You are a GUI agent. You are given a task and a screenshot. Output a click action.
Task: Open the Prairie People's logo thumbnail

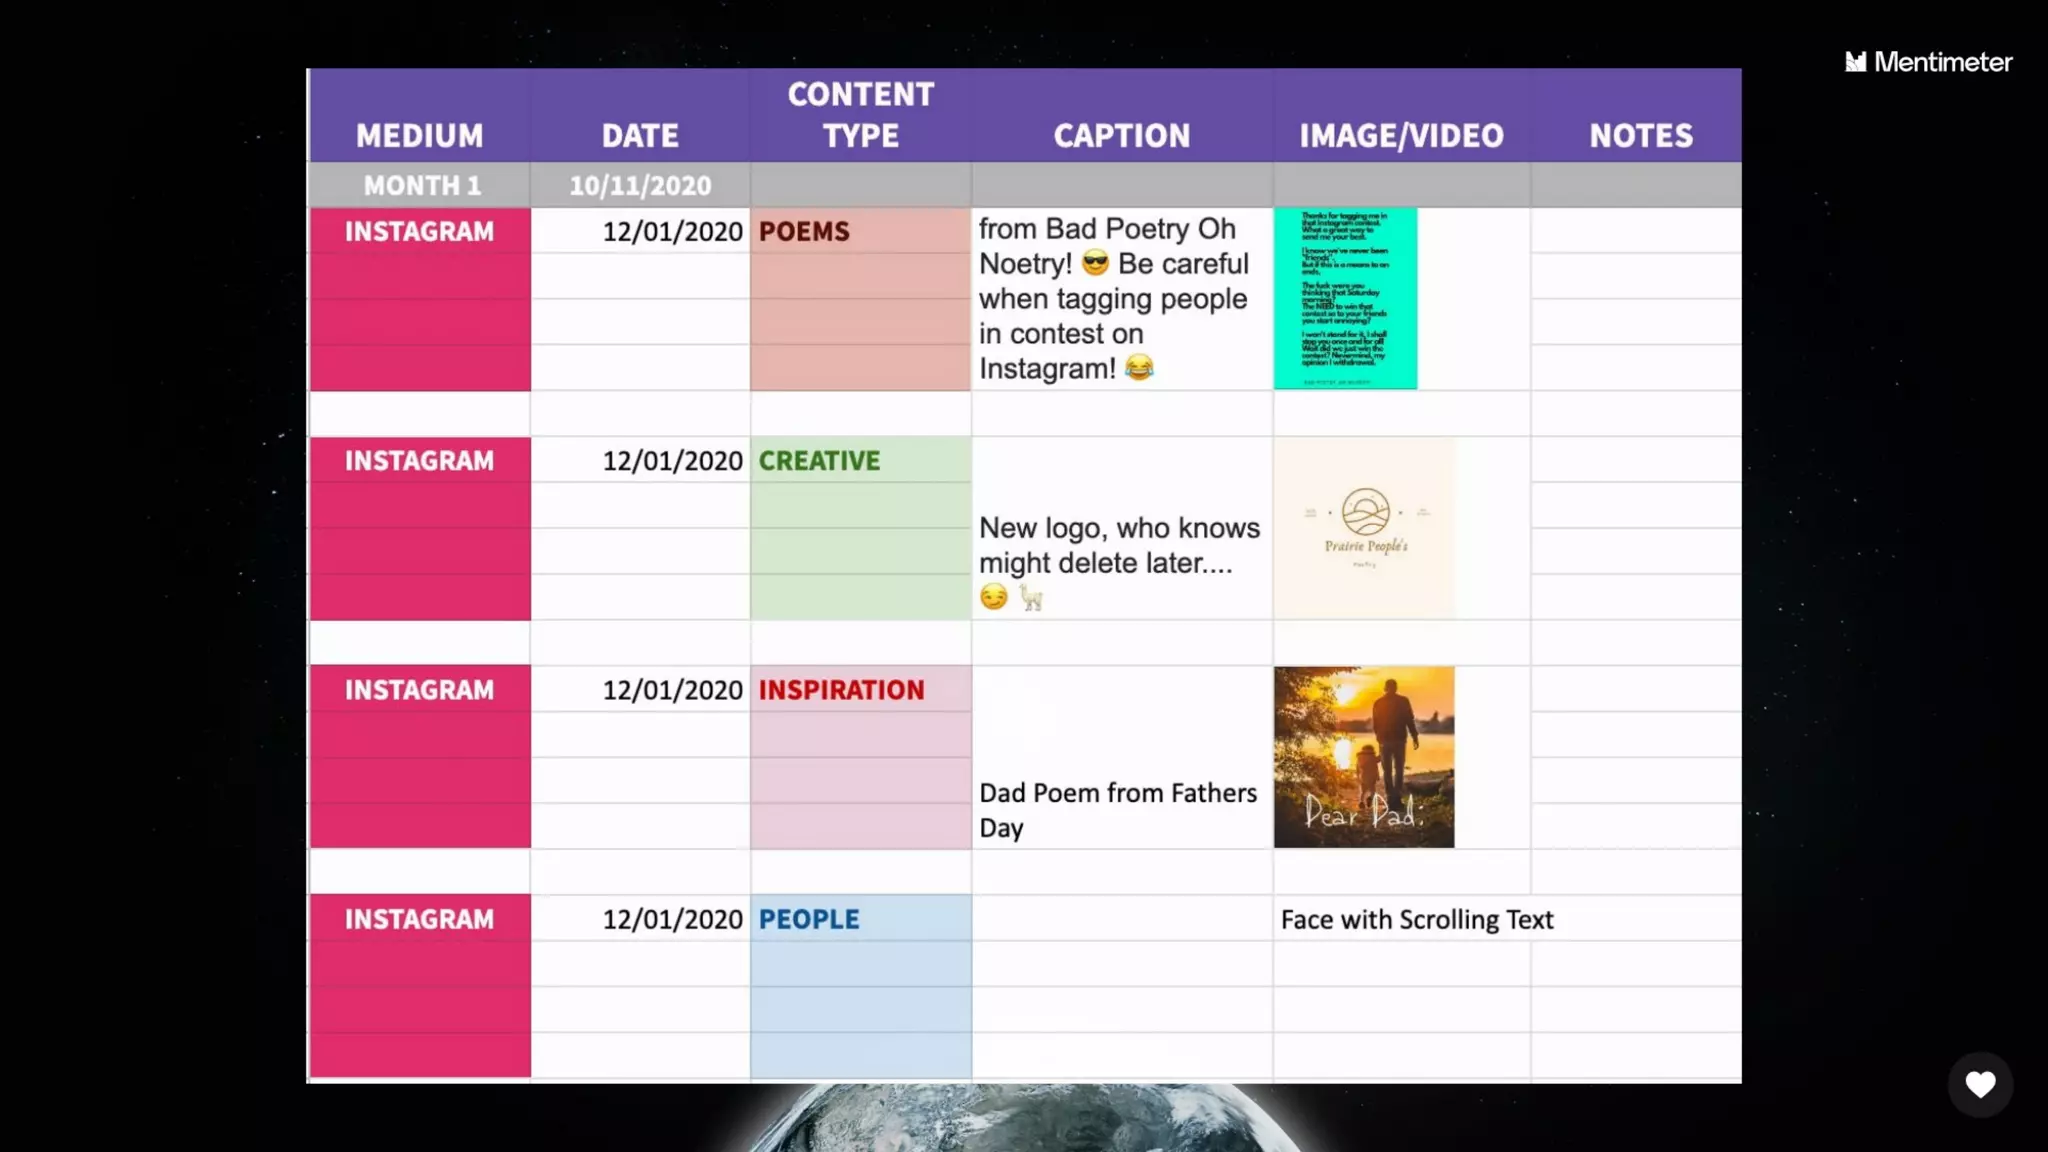click(1364, 528)
